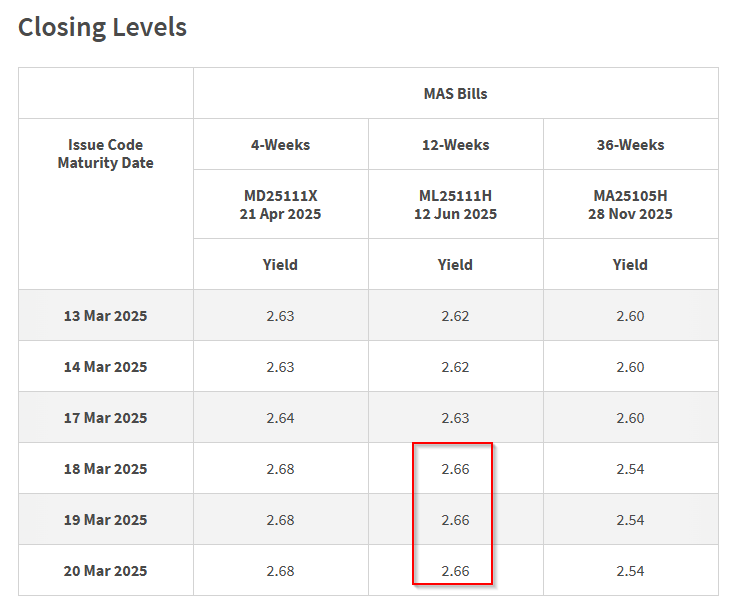Click 36-Weeks yield 2.60 for 17 Mar
The image size is (751, 611).
[630, 418]
